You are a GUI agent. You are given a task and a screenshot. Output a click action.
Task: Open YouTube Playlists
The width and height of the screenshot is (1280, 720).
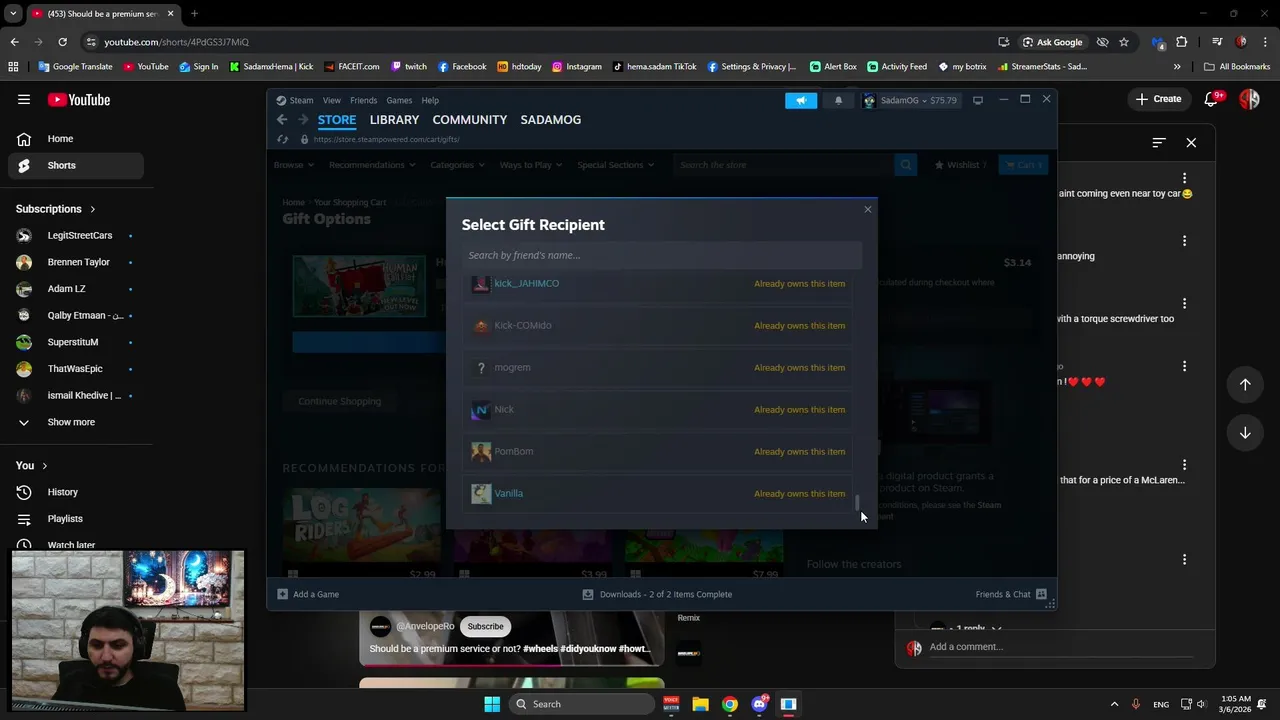76,519
